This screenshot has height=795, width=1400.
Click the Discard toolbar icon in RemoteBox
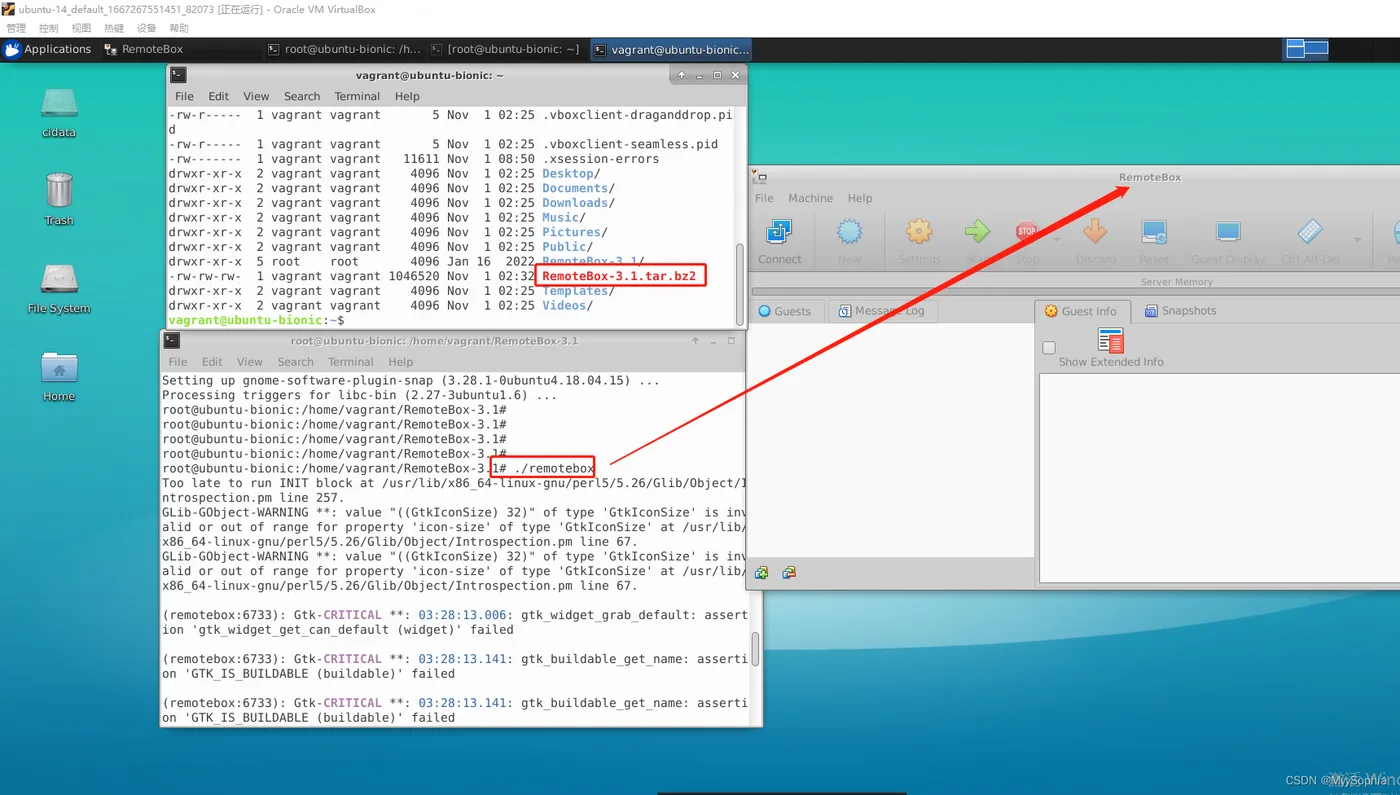1095,232
